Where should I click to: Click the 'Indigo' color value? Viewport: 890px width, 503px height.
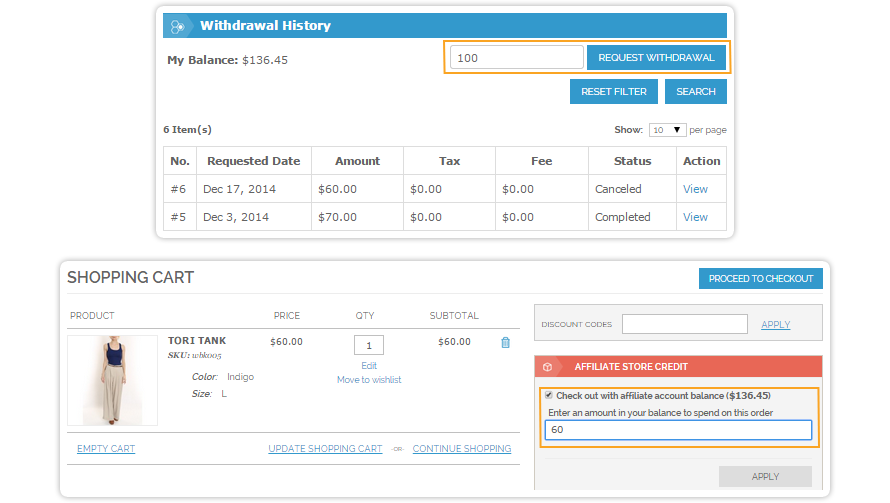click(x=240, y=377)
